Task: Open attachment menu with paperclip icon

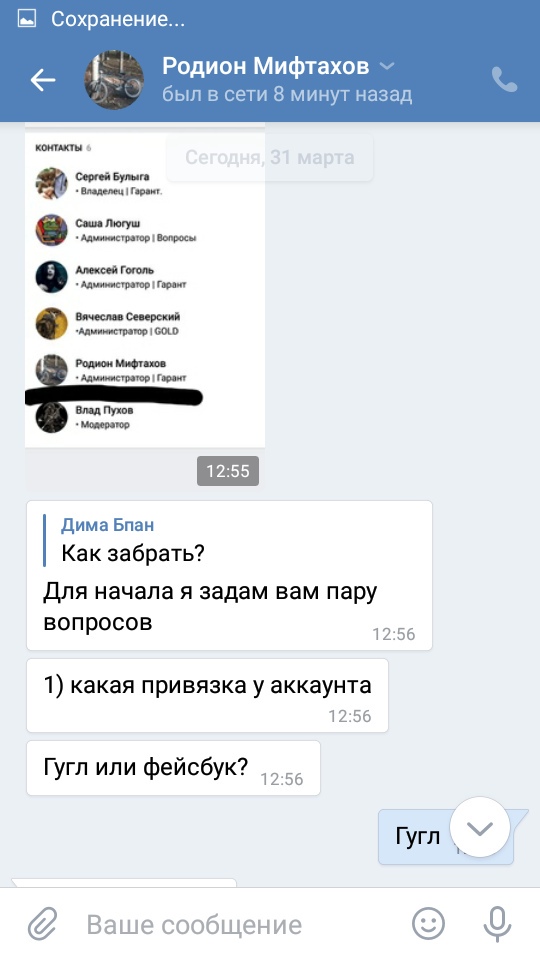Action: (x=43, y=924)
